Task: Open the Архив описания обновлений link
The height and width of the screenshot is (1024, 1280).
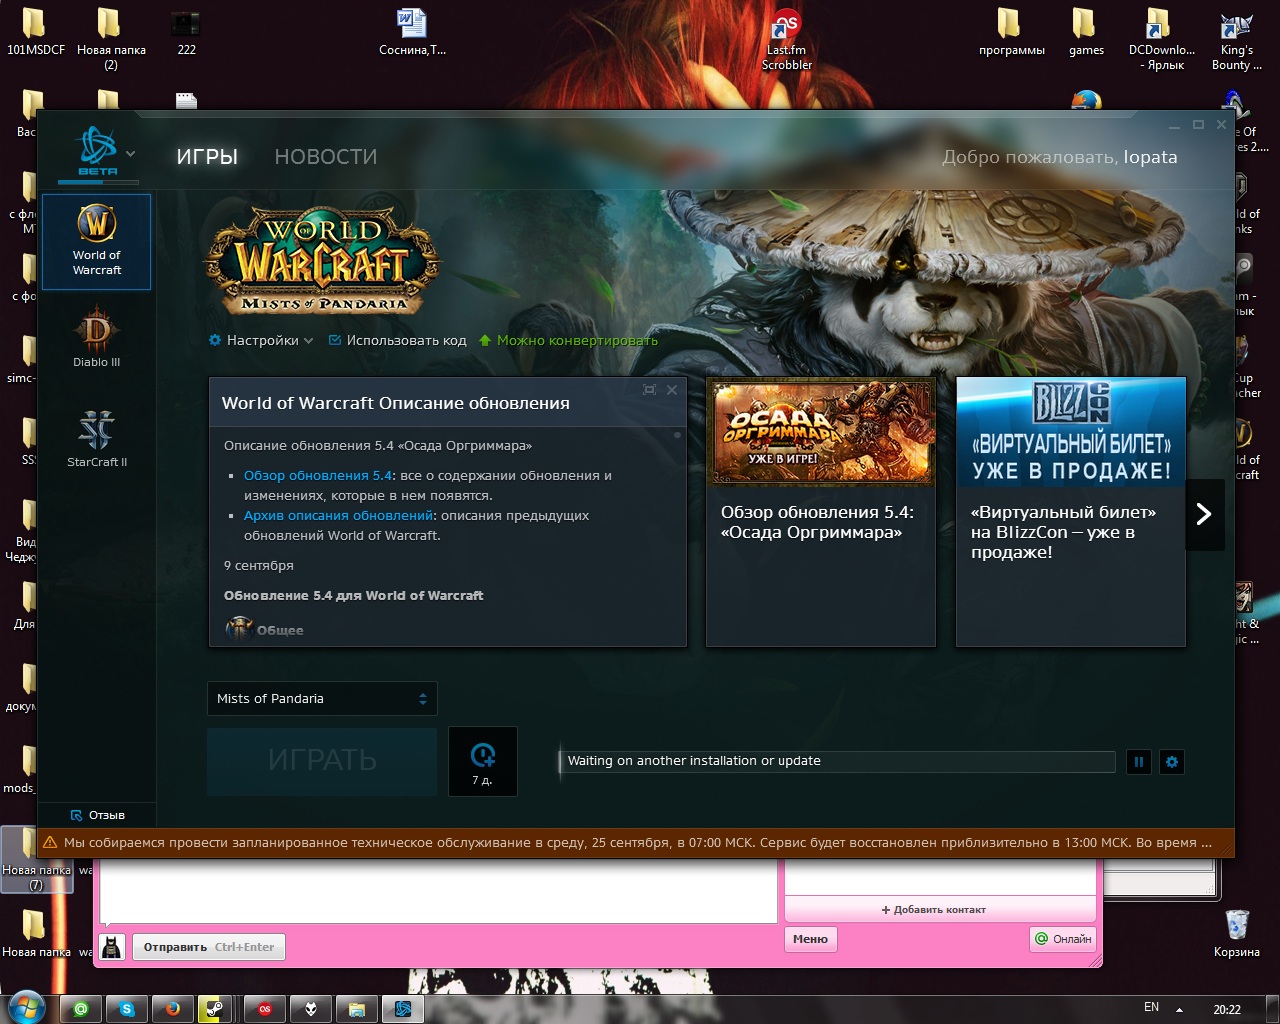Action: pyautogui.click(x=339, y=516)
